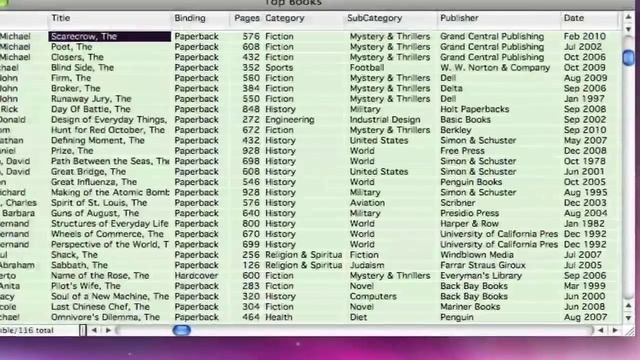Viewport: 640px width, 360px height.
Task: Click vertical scrollbar down arrow below up arrow at top
Action: pyautogui.click(x=628, y=29)
